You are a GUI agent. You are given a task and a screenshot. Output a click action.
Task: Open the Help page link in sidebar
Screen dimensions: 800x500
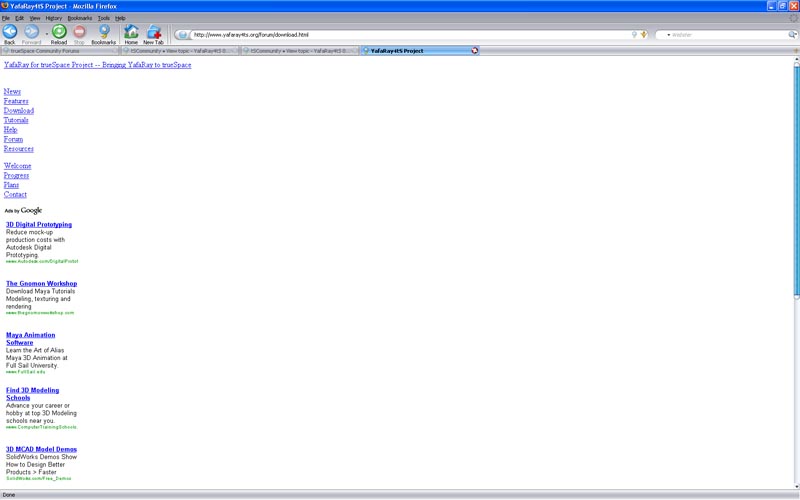pyautogui.click(x=10, y=130)
